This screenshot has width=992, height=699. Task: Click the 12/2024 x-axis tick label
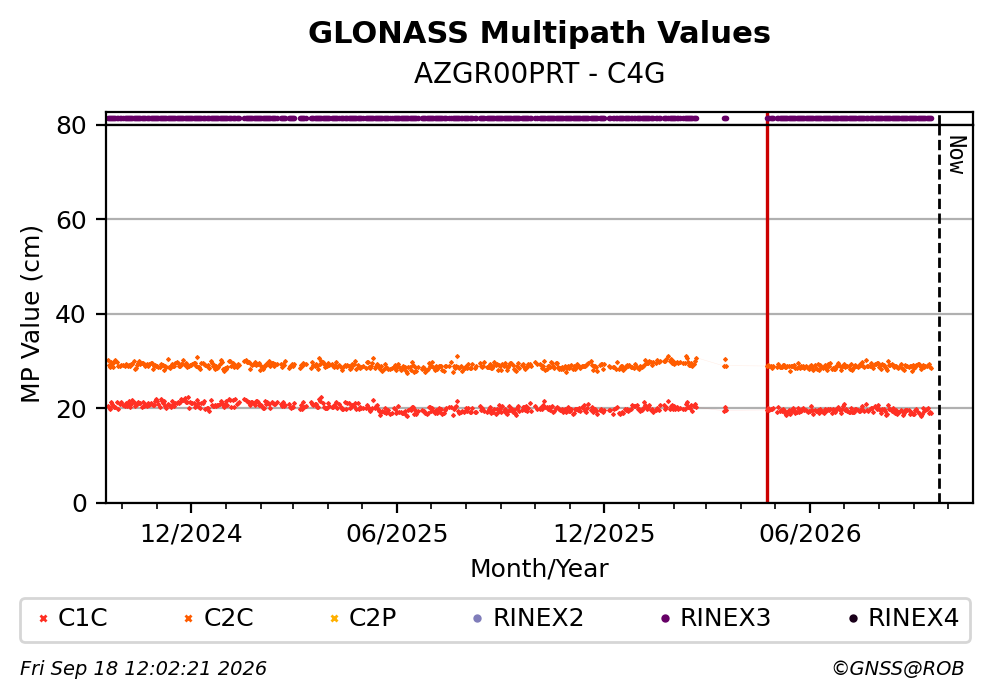click(191, 535)
